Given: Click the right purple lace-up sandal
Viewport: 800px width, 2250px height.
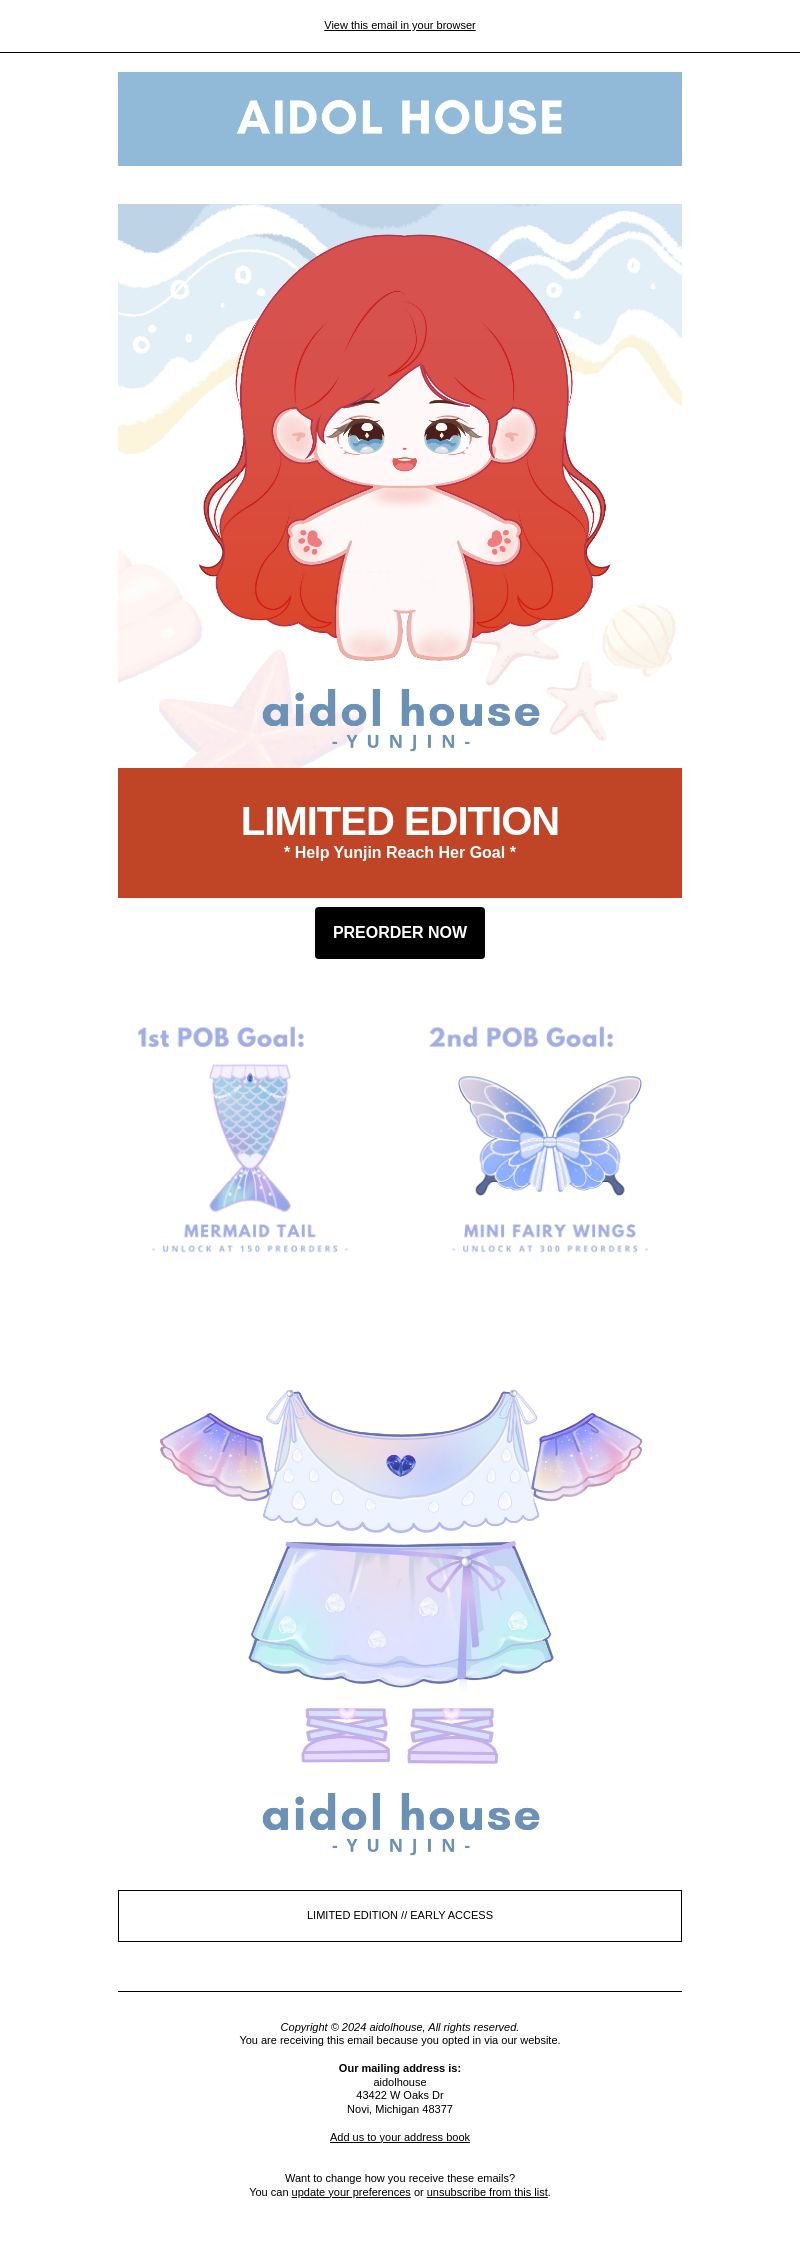Looking at the screenshot, I should pyautogui.click(x=453, y=1735).
